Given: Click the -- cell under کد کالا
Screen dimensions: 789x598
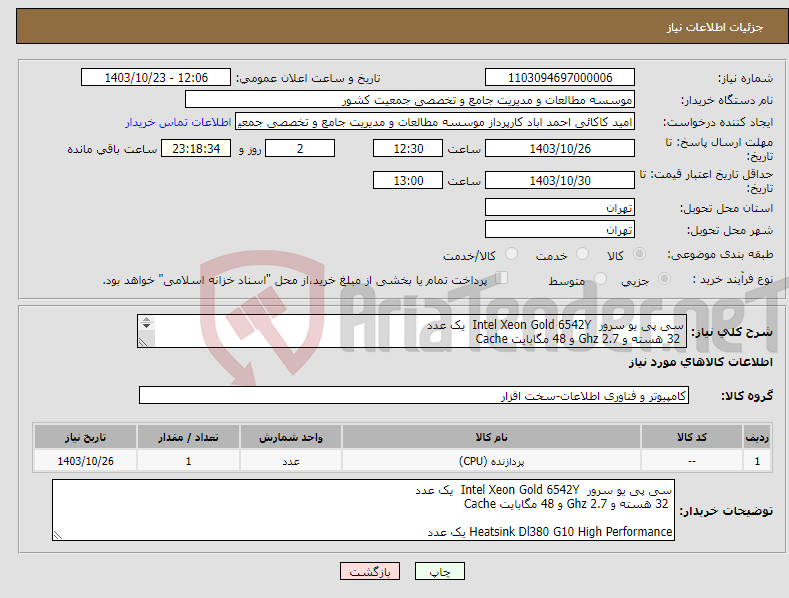Looking at the screenshot, I should coord(692,461).
